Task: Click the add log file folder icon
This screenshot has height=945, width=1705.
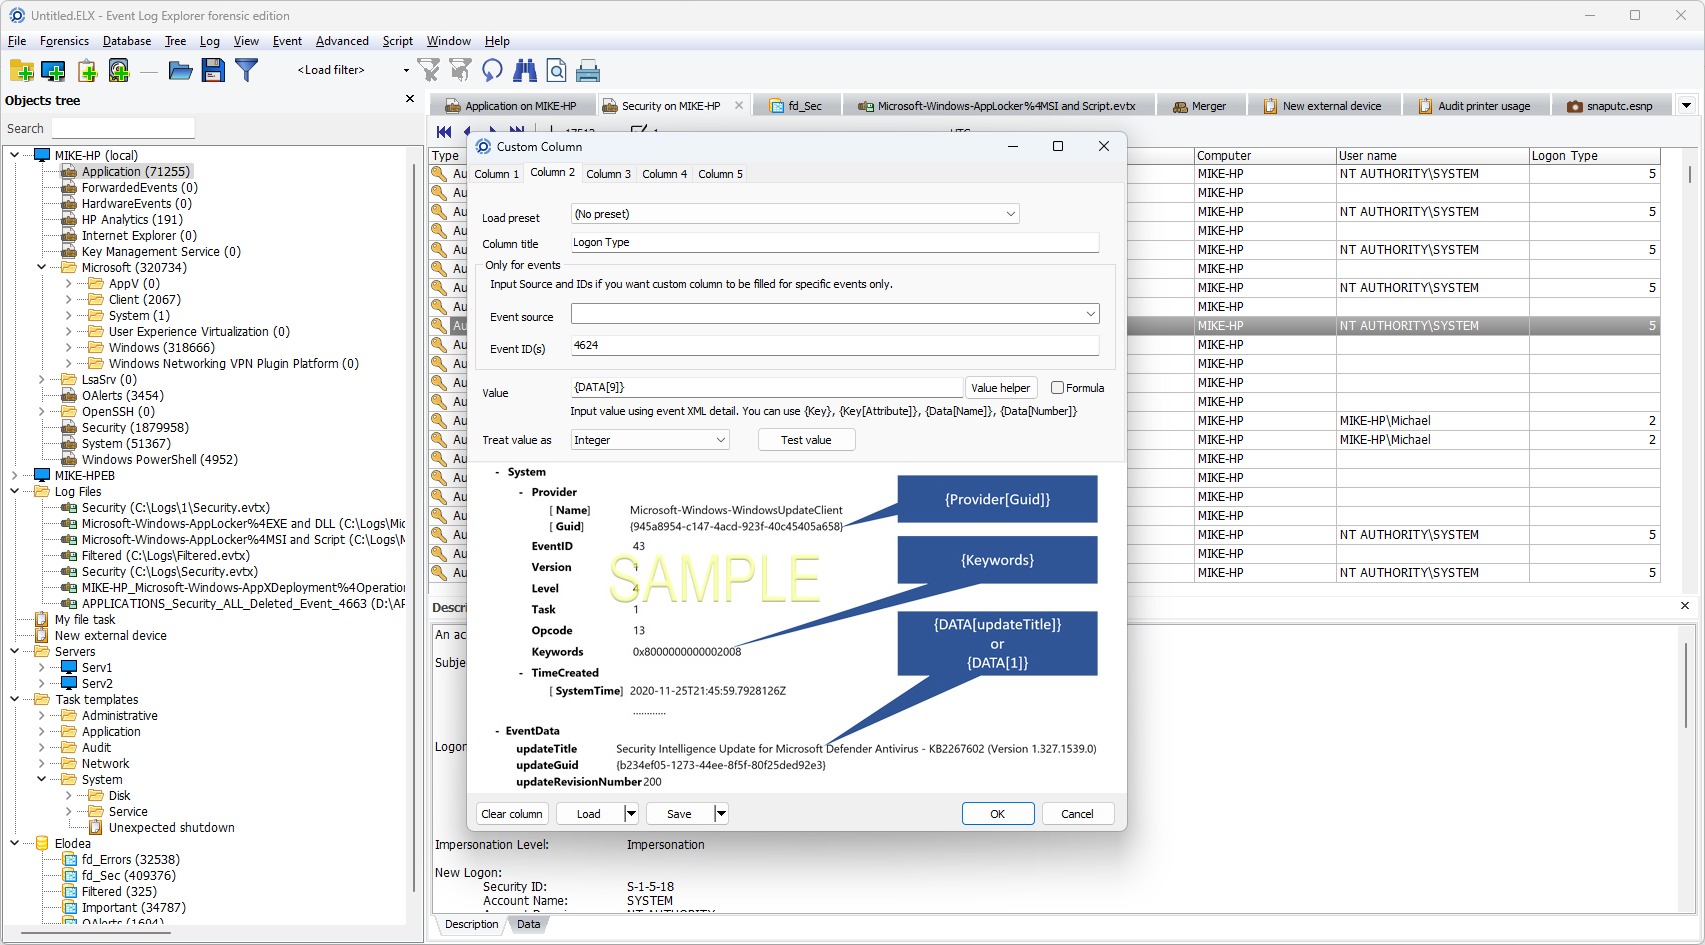Action: point(21,70)
